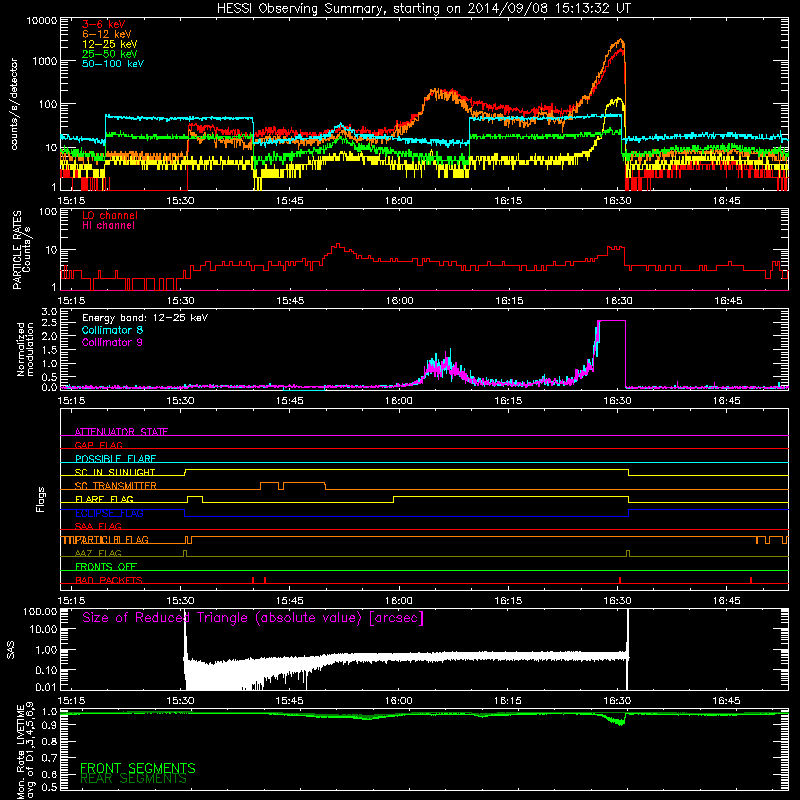Click the HESSI Observing Summary title text
This screenshot has height=800, width=800.
(x=423, y=9)
